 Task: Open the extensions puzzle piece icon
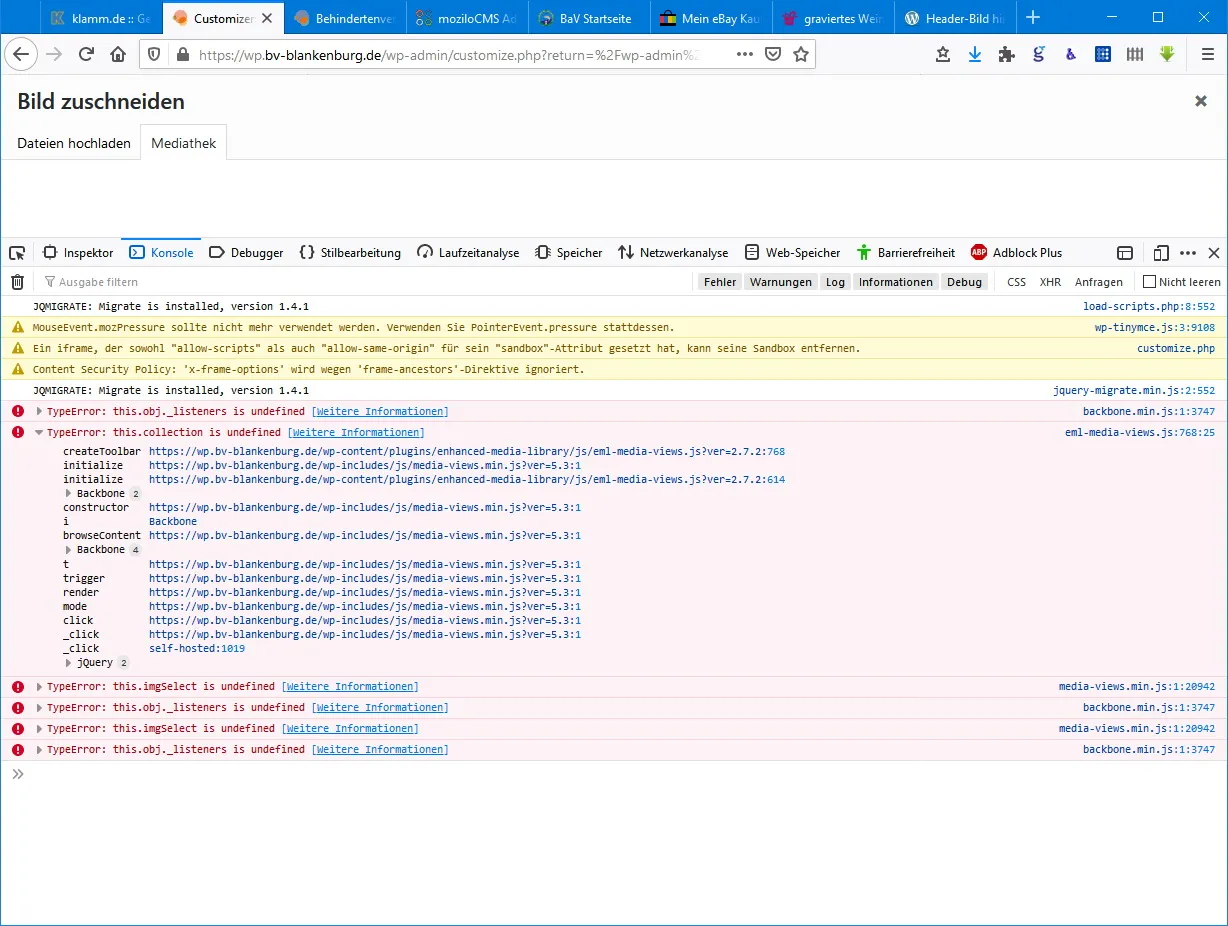tap(1007, 55)
